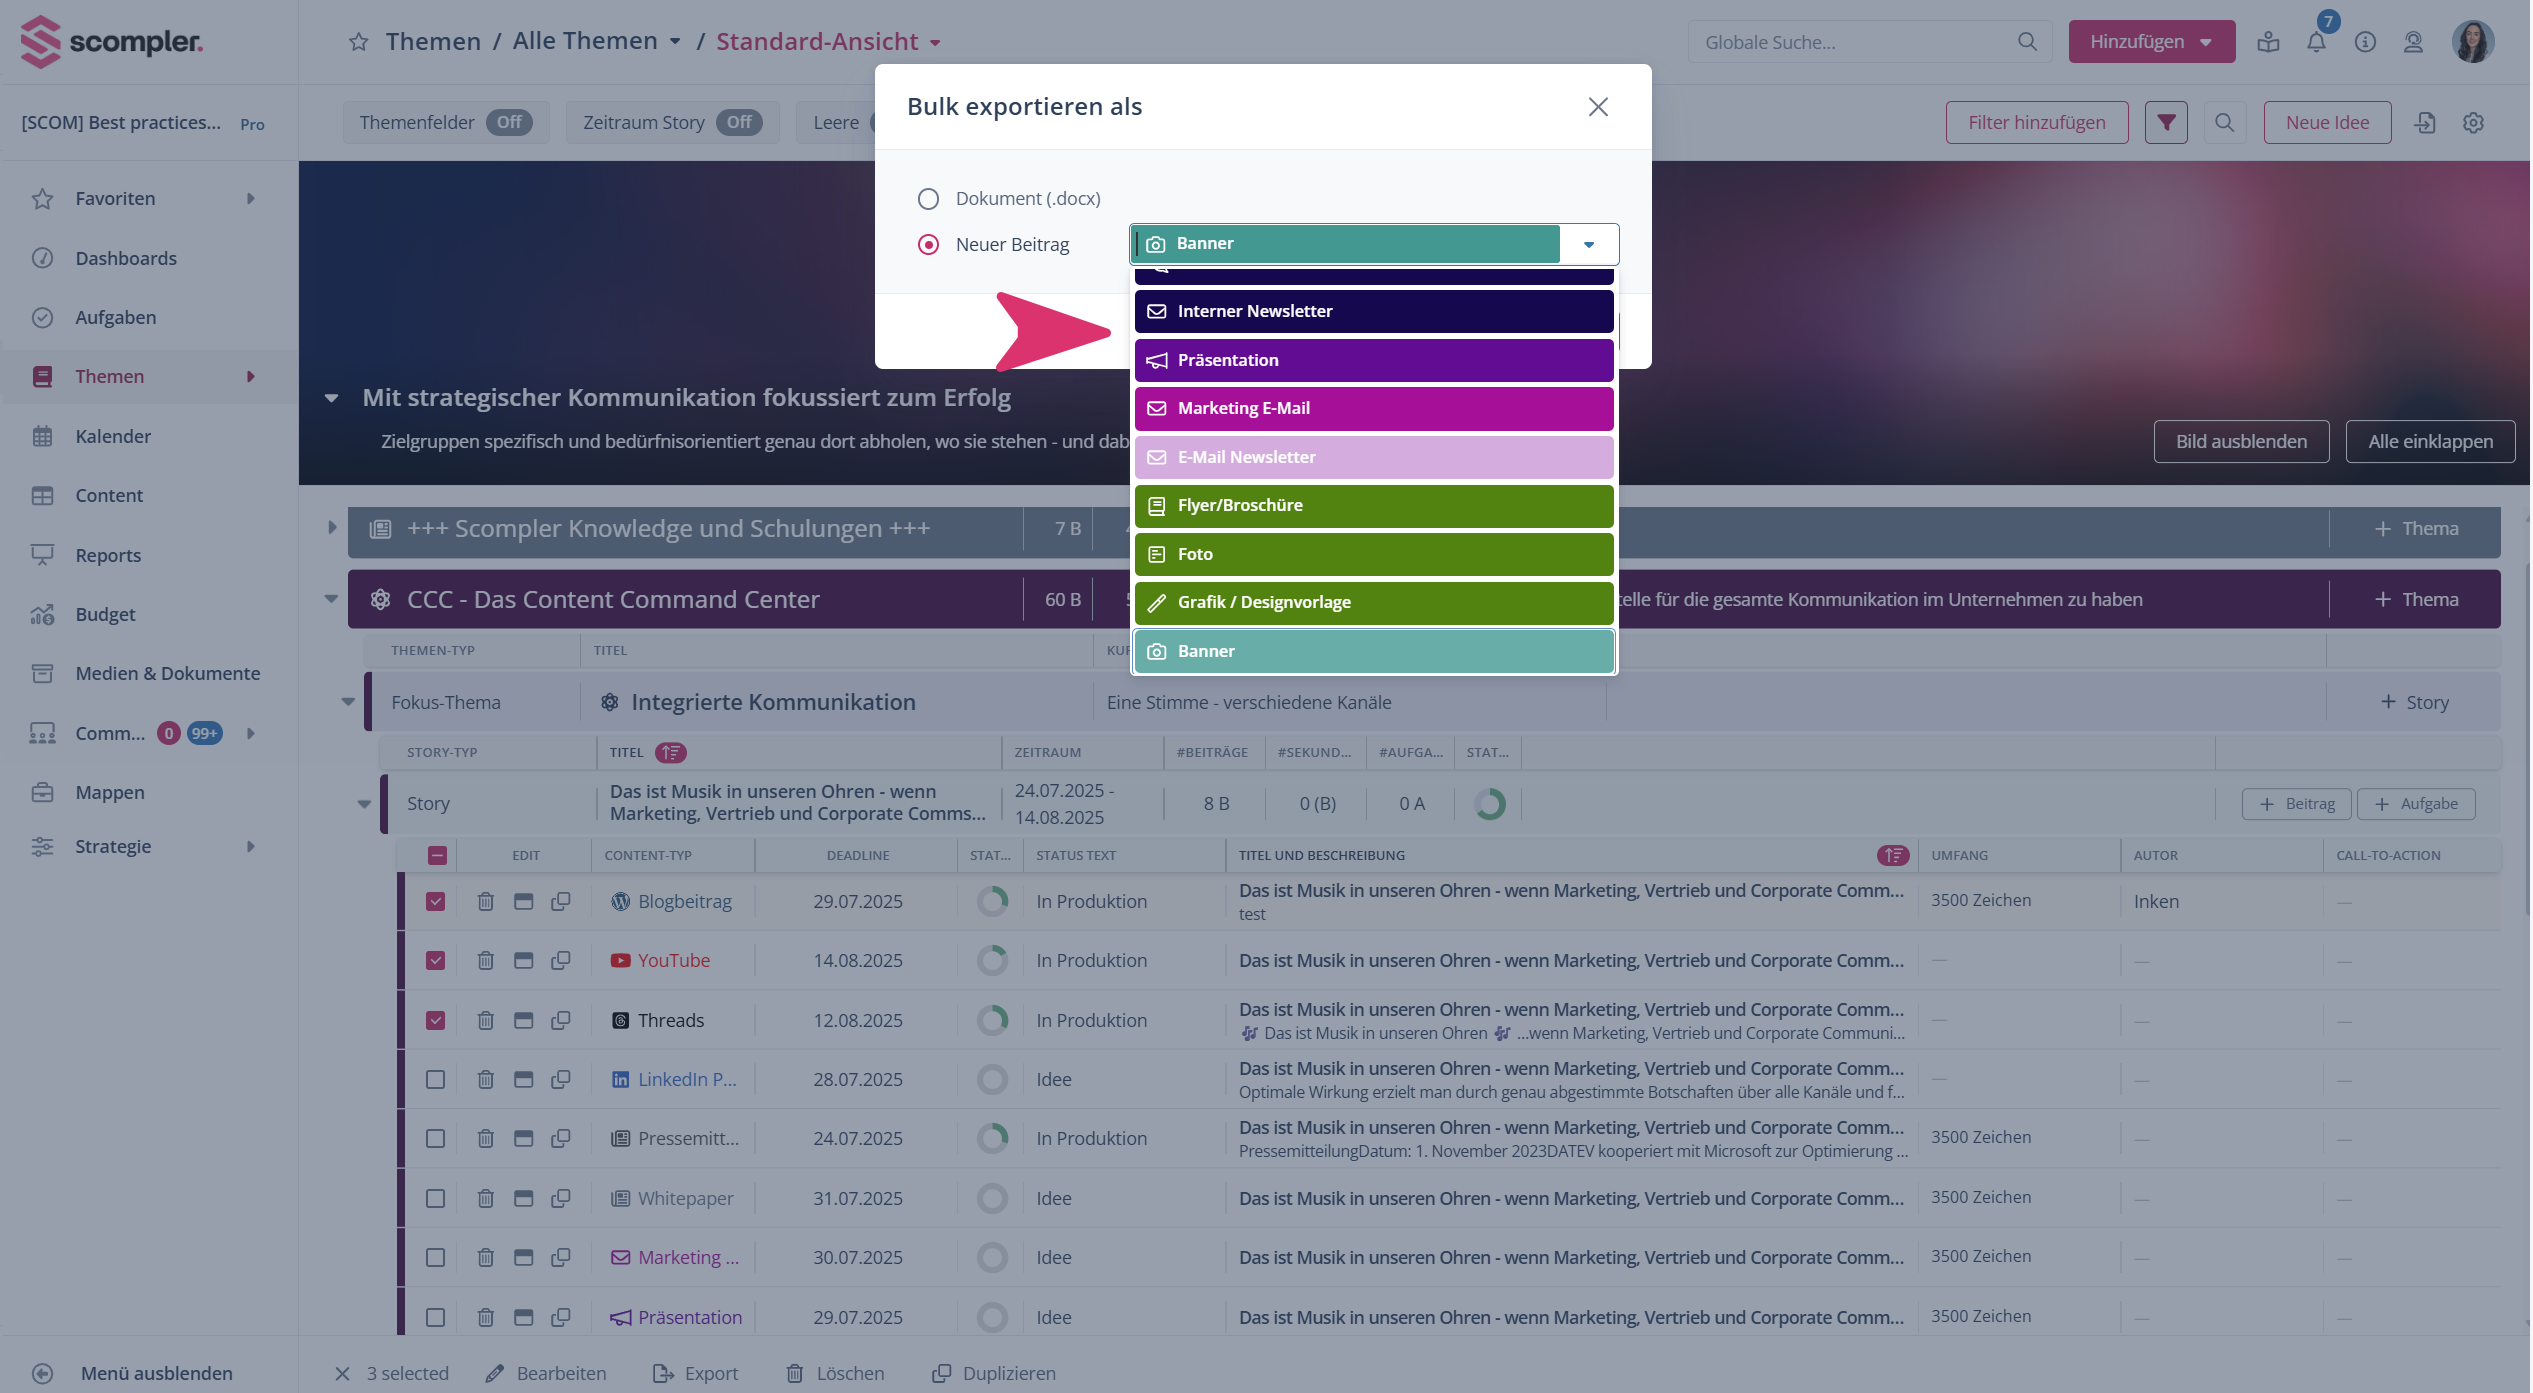Click the settings gear in toolbar
2533x1393 pixels.
point(2473,122)
